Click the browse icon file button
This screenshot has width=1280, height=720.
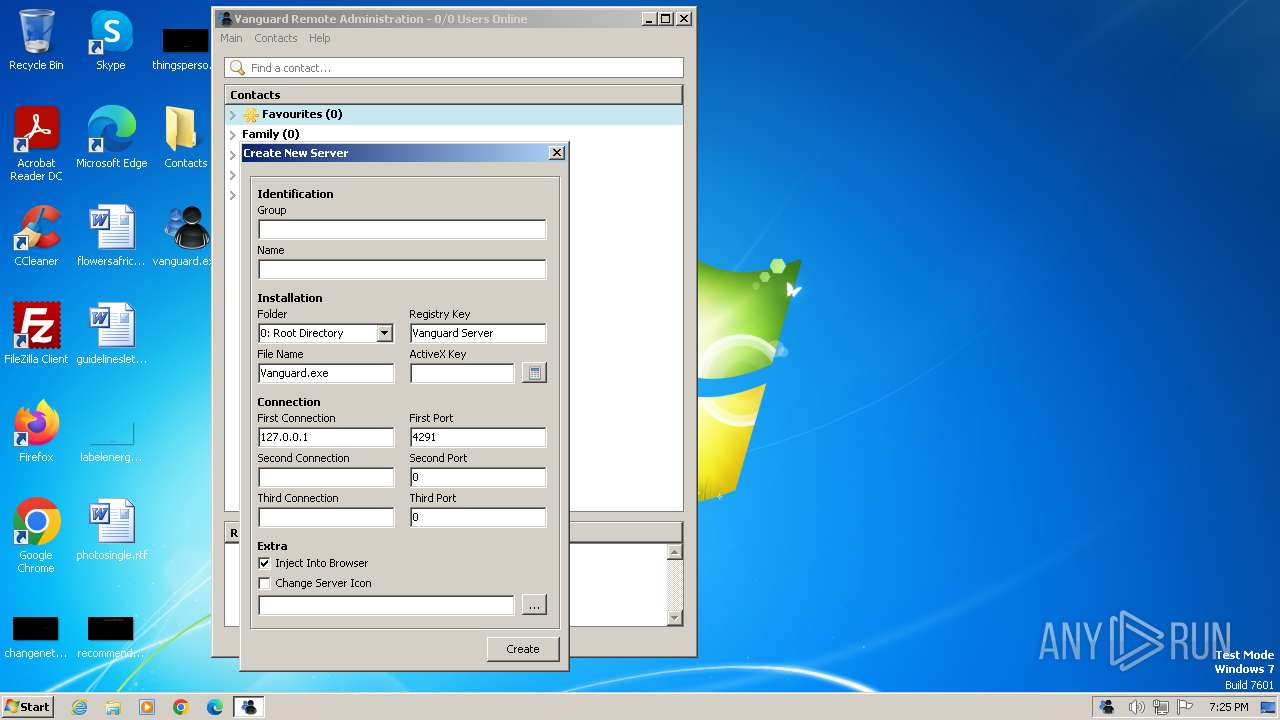pos(534,605)
